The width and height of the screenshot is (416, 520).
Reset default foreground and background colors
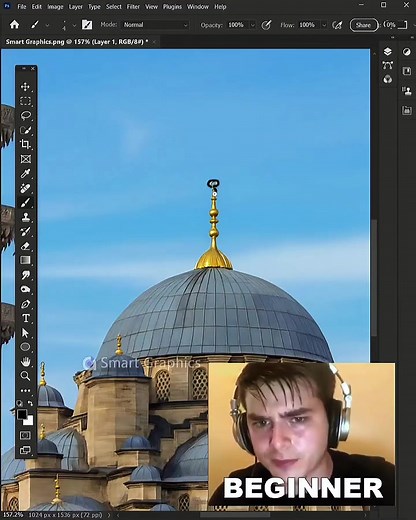19,403
